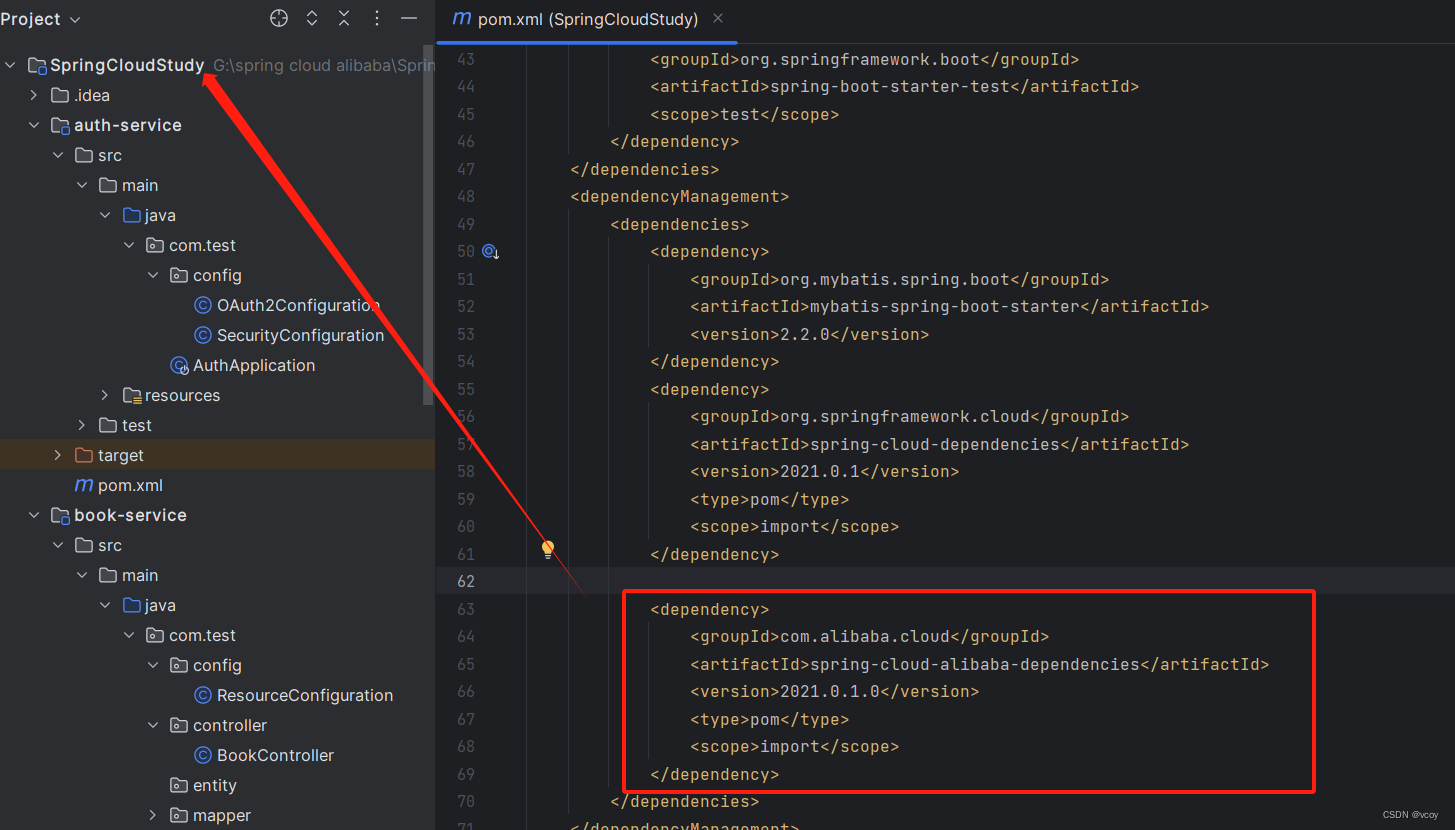Collapse the controller package
This screenshot has height=830, width=1455.
(x=153, y=725)
